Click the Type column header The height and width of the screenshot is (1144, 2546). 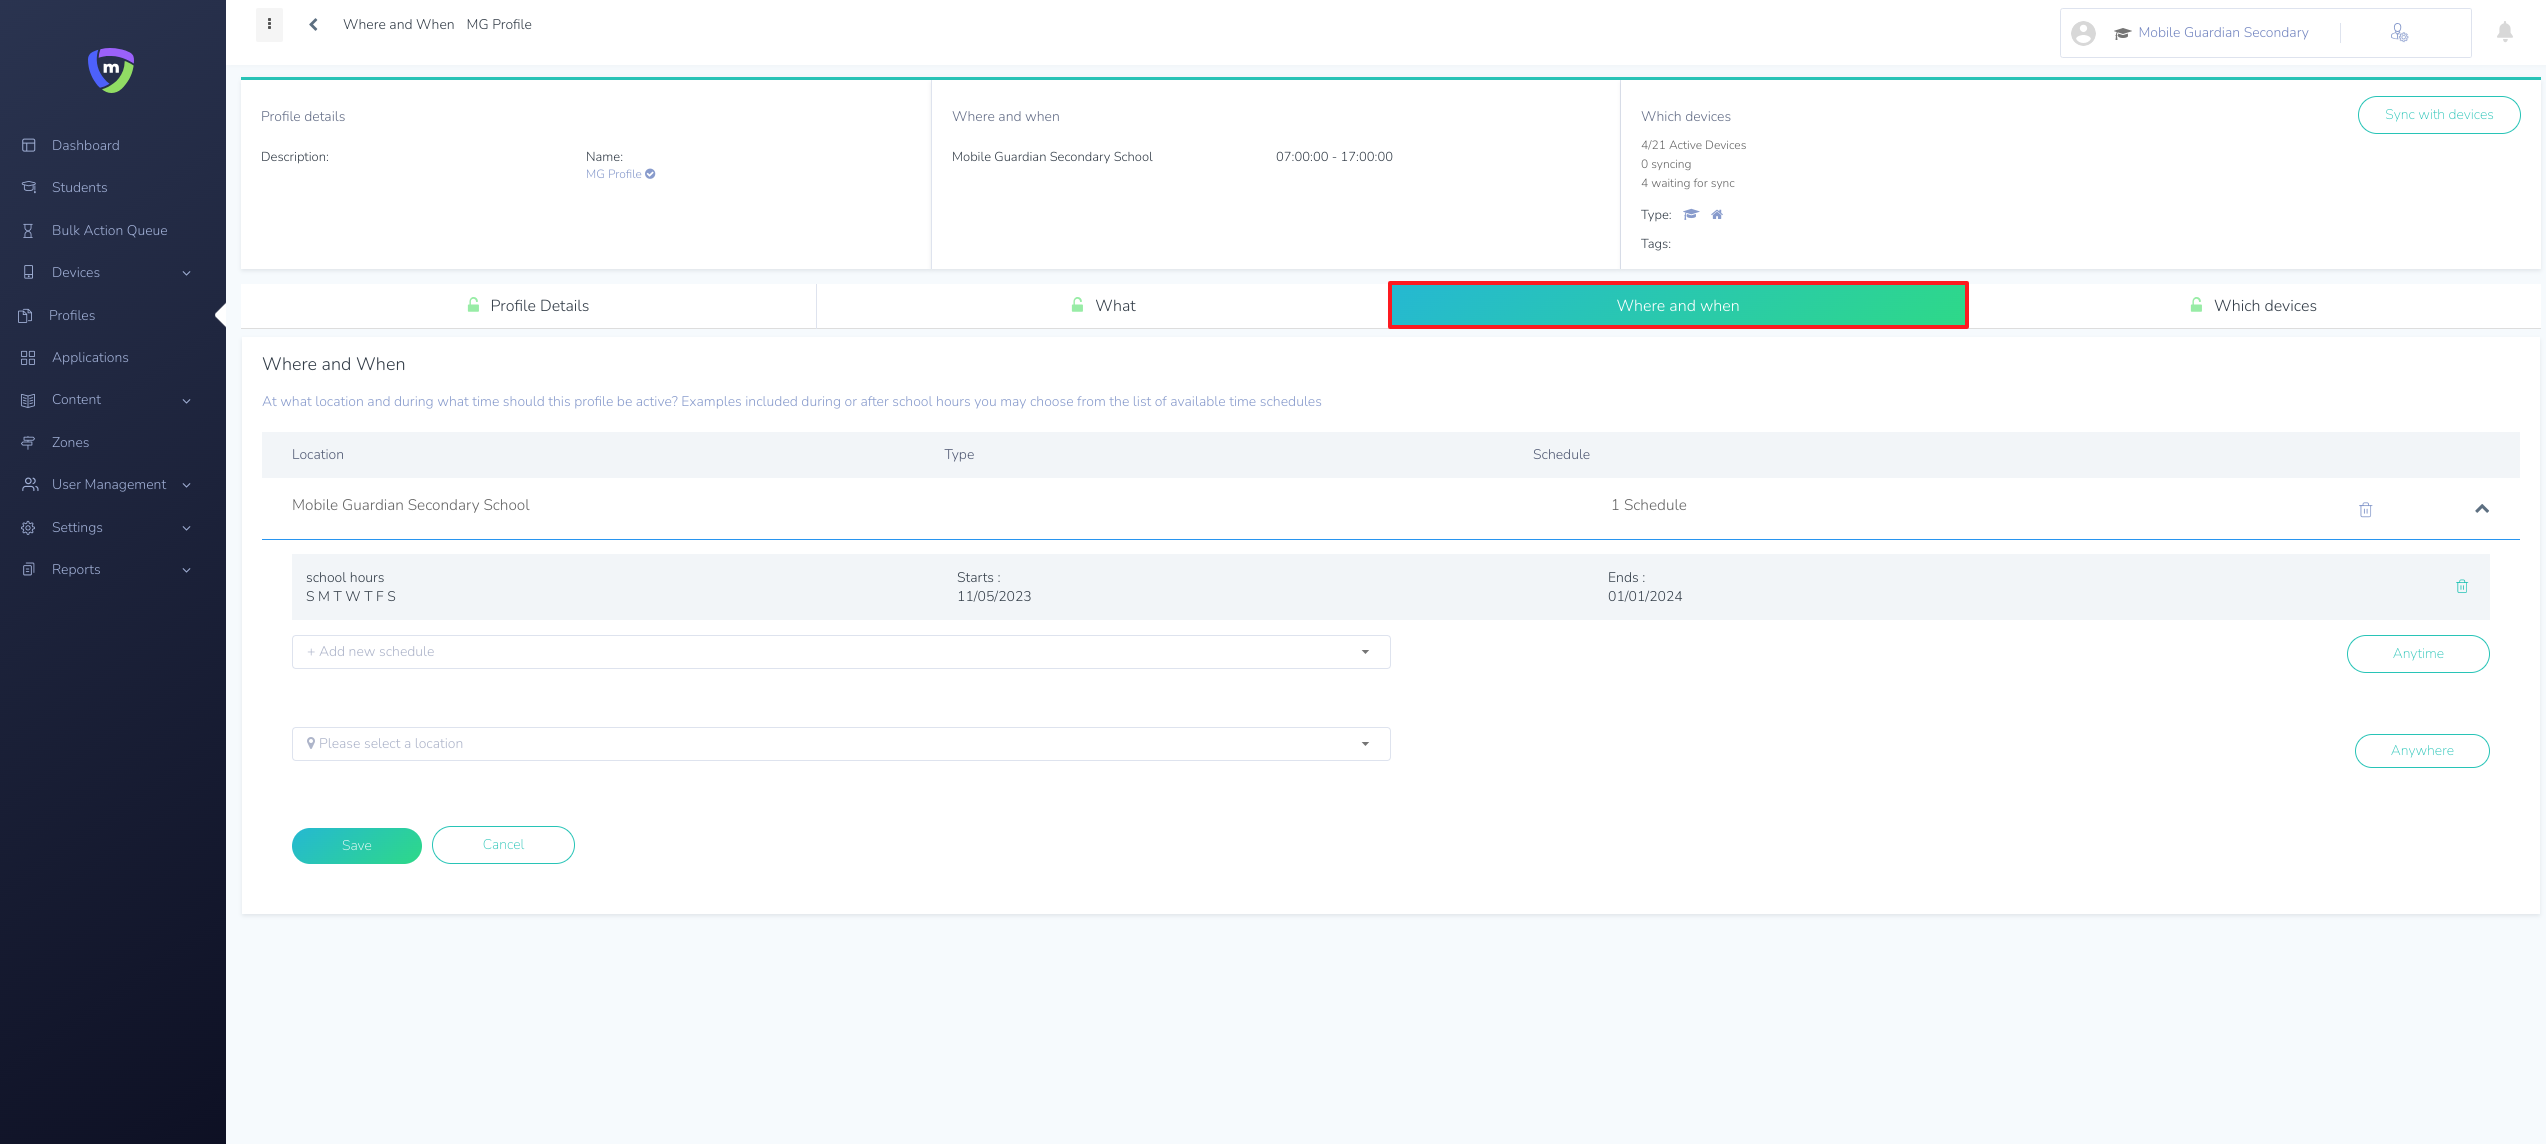(959, 455)
